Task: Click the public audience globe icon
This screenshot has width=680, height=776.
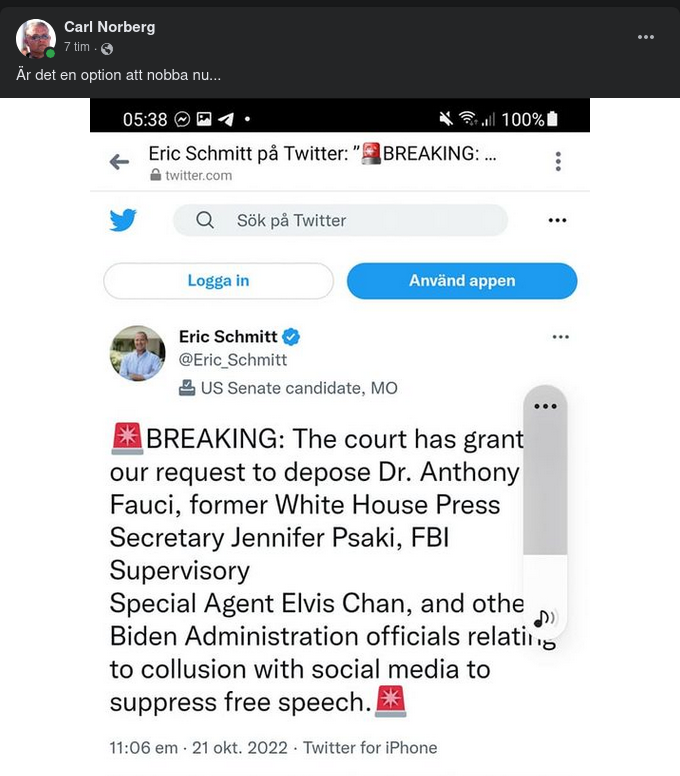Action: (x=107, y=48)
